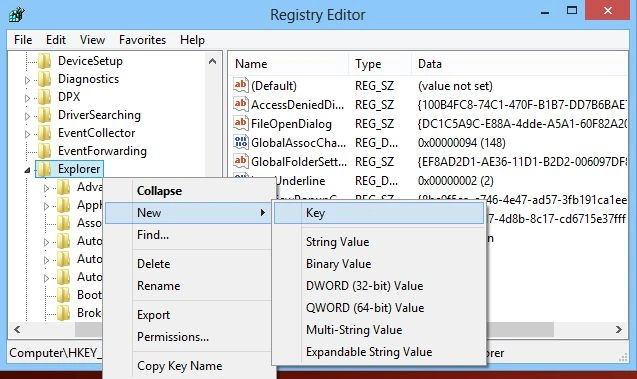Image resolution: width=637 pixels, height=379 pixels.
Task: Maximize the Registry Editor window
Action: [x=572, y=11]
